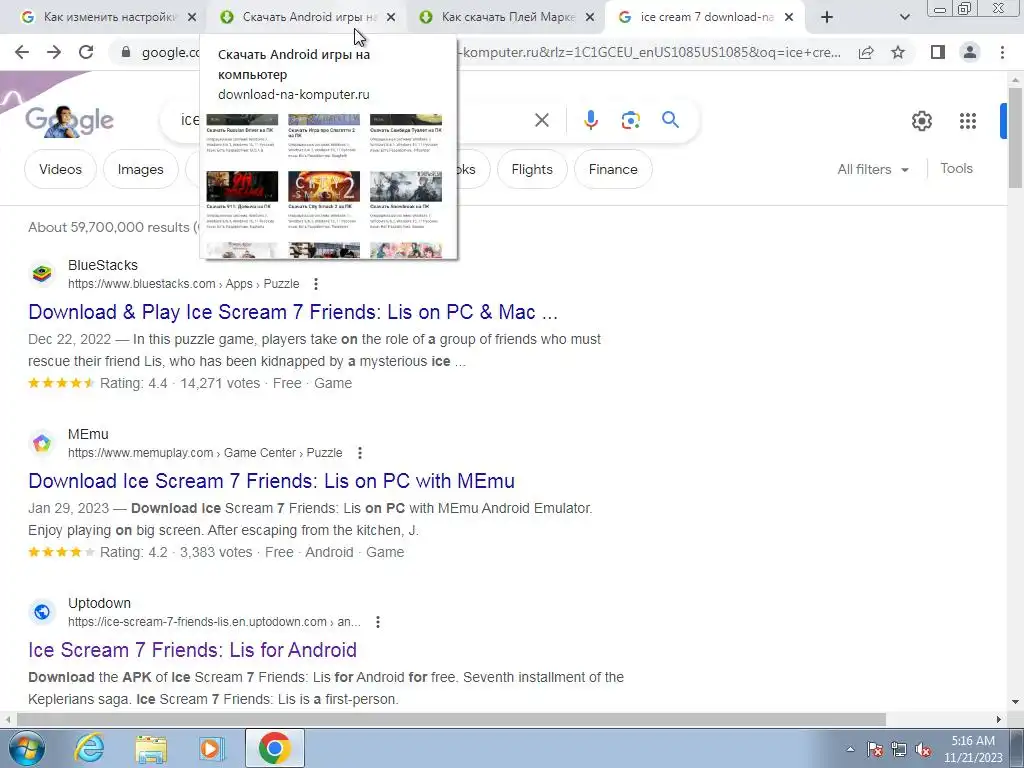Screen dimensions: 1024x768
Task: Click the tab preview thumbnail of download-na-komputer.ru
Action: click(x=328, y=185)
